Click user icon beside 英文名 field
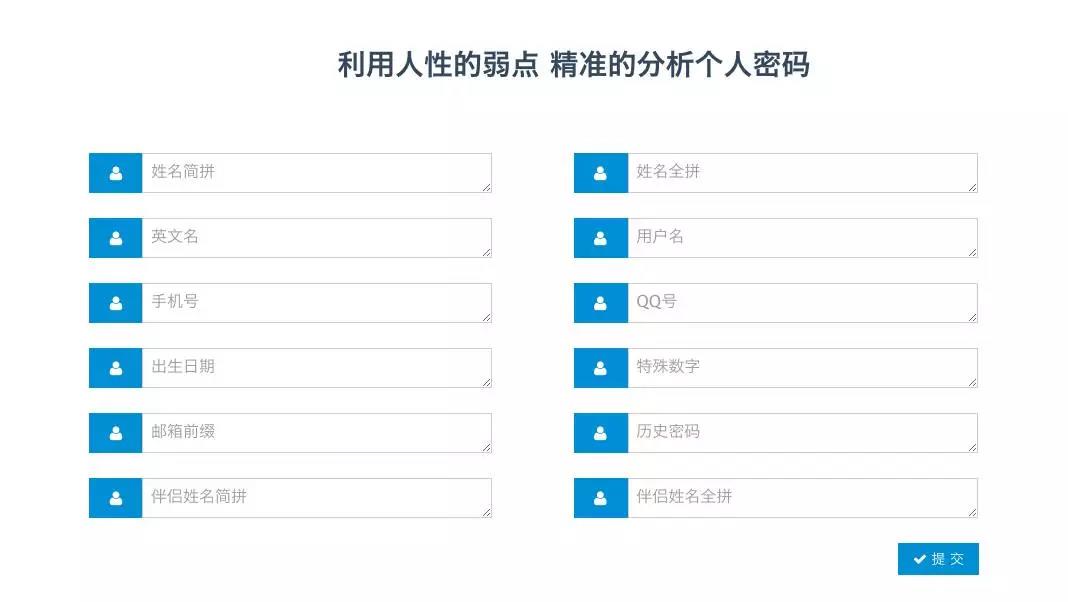The height and width of the screenshot is (602, 1068). pyautogui.click(x=116, y=238)
